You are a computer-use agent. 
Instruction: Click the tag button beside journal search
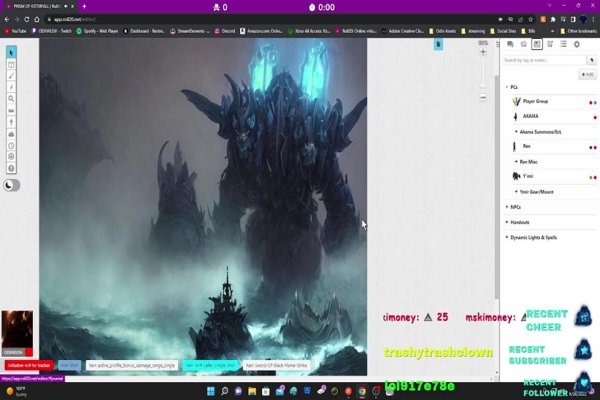592,60
